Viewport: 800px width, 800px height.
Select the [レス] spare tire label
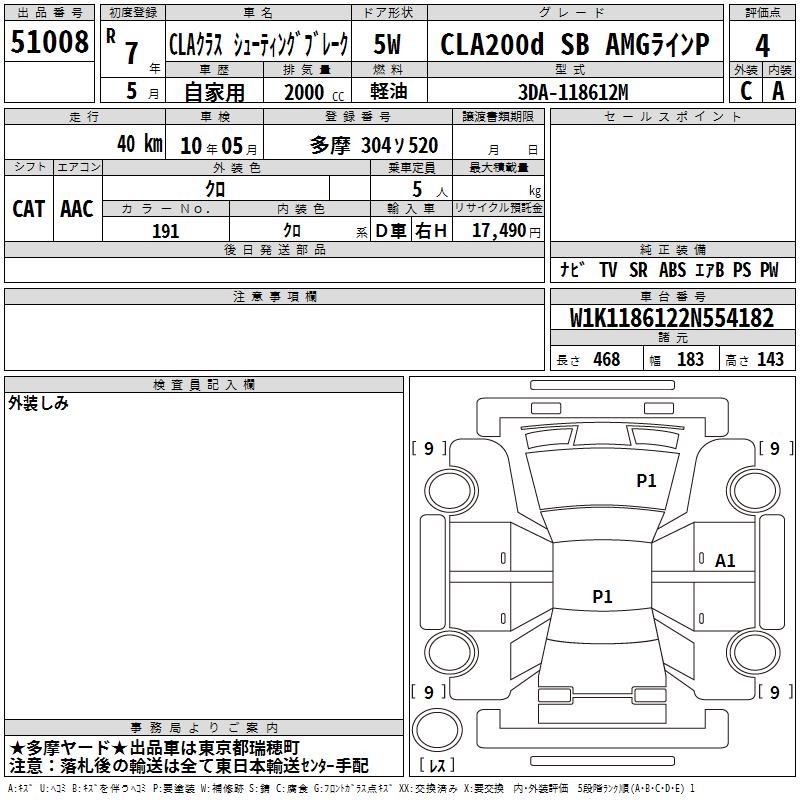[437, 765]
